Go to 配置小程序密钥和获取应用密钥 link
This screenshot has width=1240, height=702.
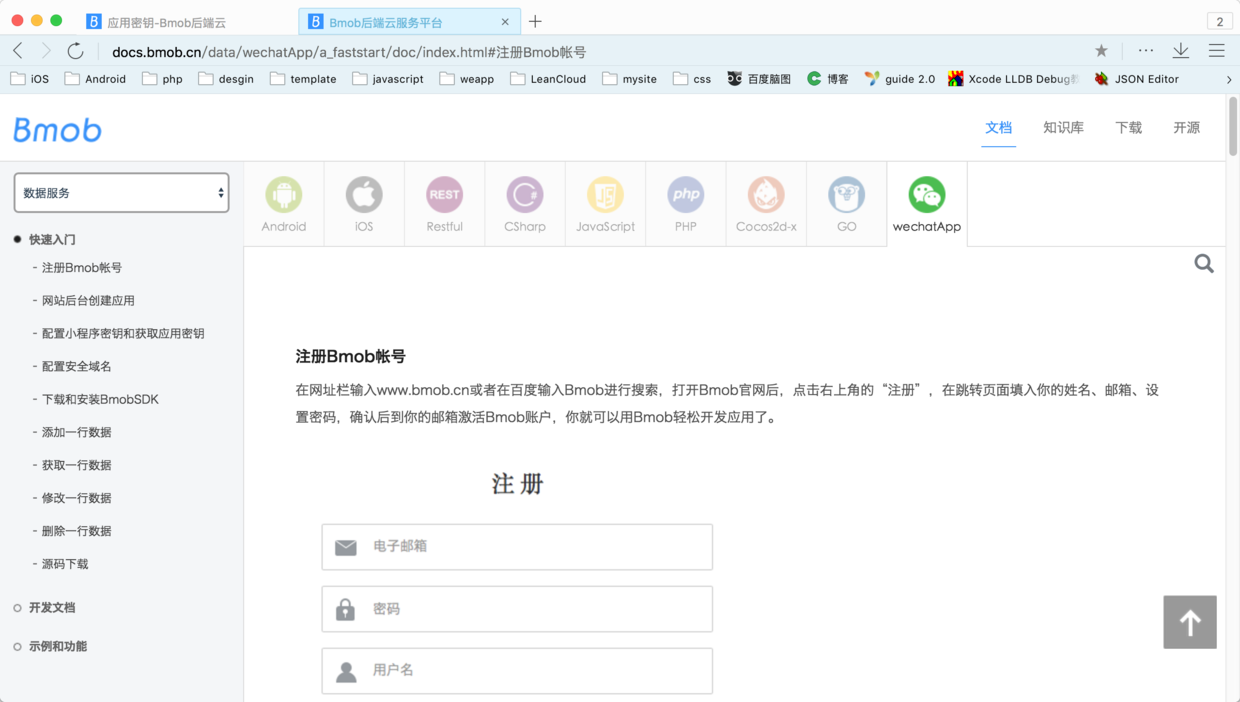[x=123, y=334]
